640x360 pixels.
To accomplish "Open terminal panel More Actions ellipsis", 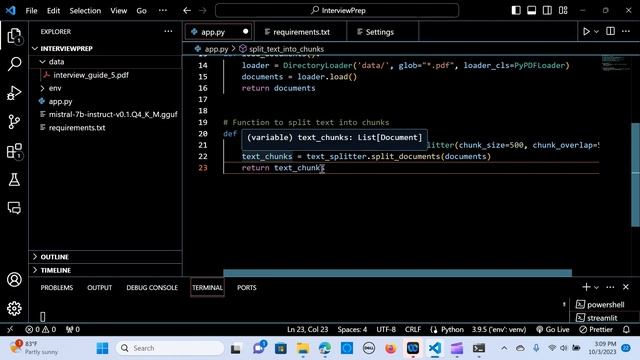I will [x=610, y=287].
